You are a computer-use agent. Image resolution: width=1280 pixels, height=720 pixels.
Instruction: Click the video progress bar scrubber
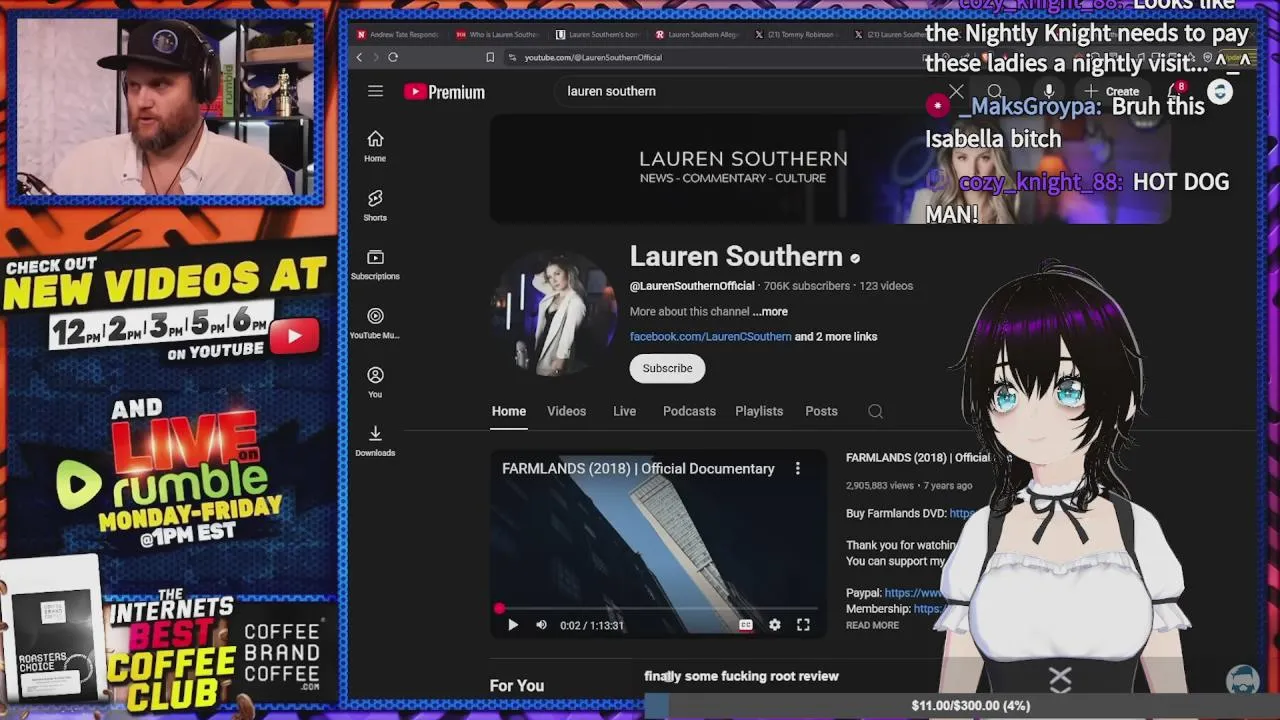point(499,608)
